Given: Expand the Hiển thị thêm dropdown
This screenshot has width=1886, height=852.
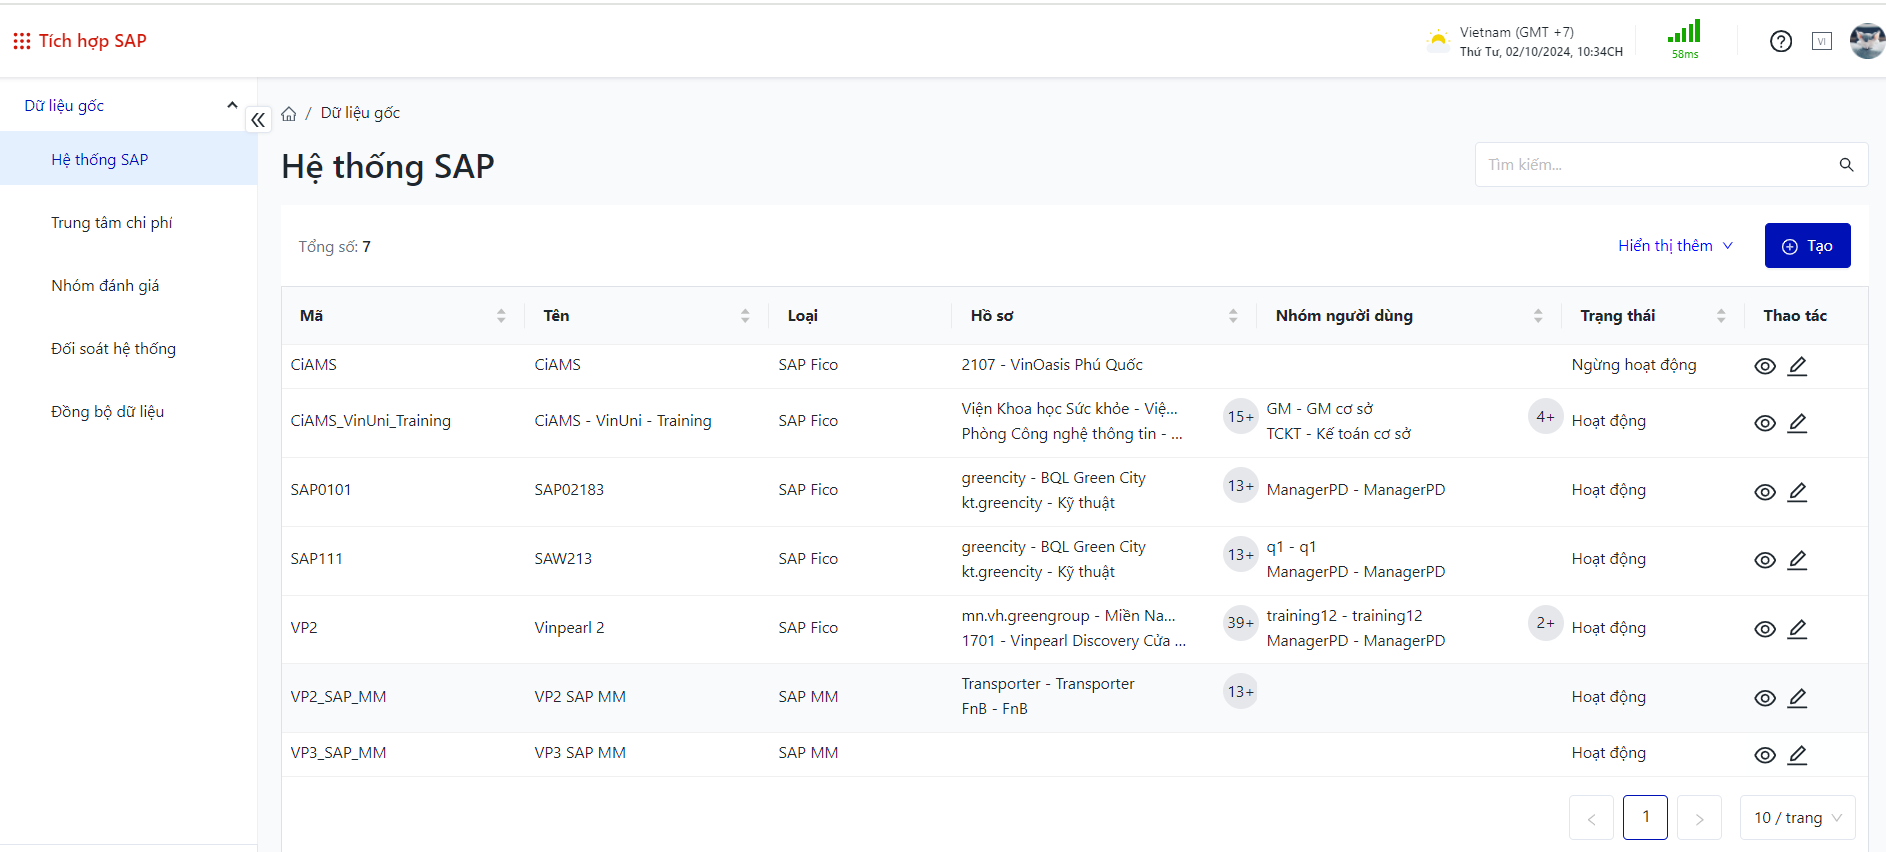Looking at the screenshot, I should pyautogui.click(x=1675, y=246).
